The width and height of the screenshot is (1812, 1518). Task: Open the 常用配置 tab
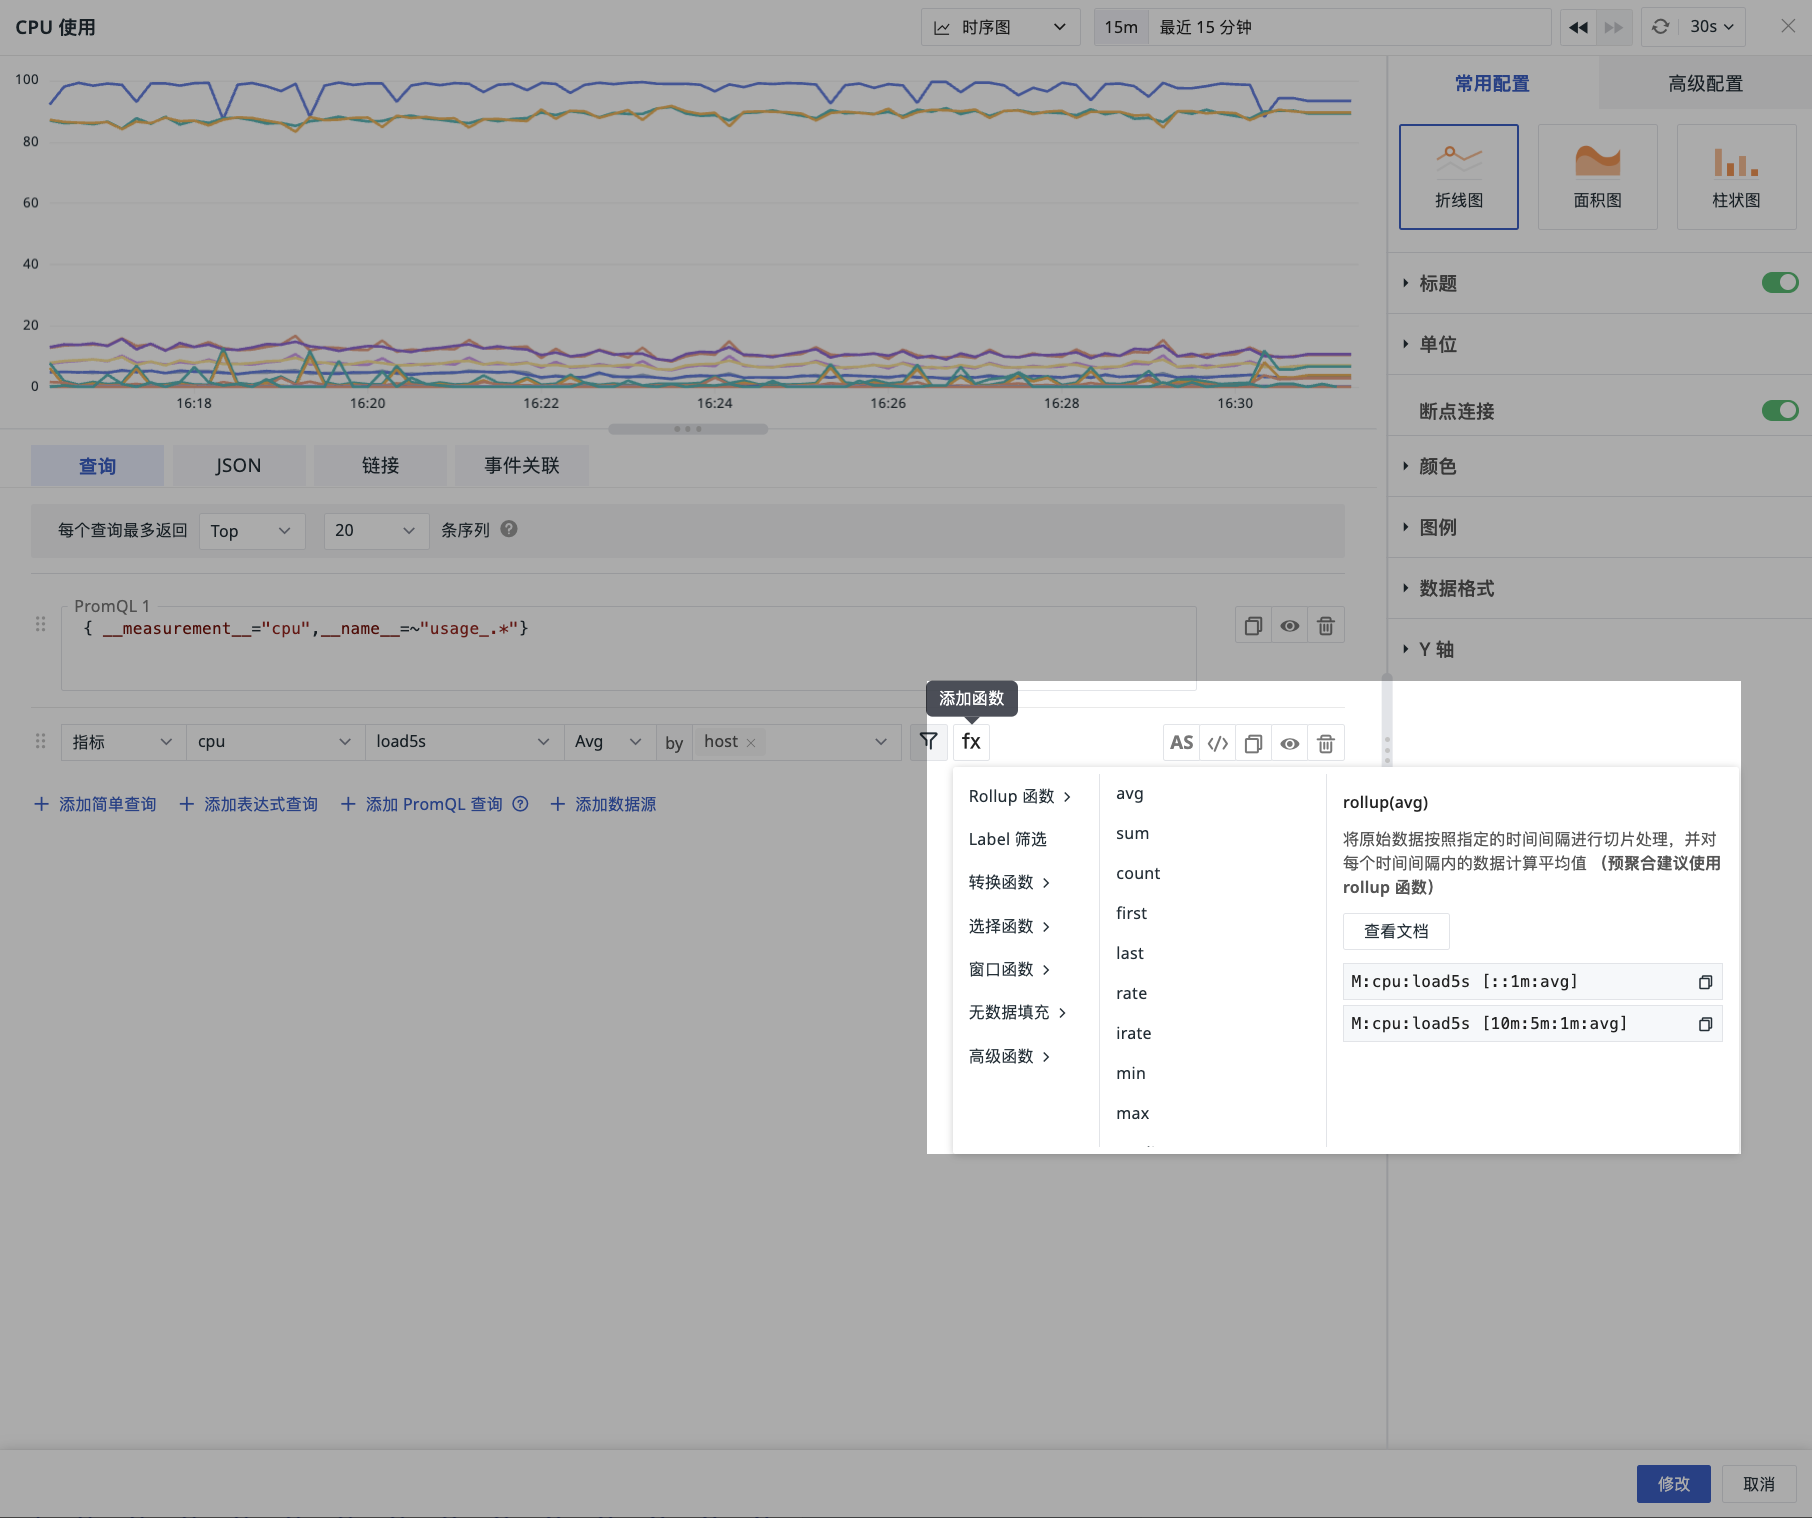[x=1492, y=83]
